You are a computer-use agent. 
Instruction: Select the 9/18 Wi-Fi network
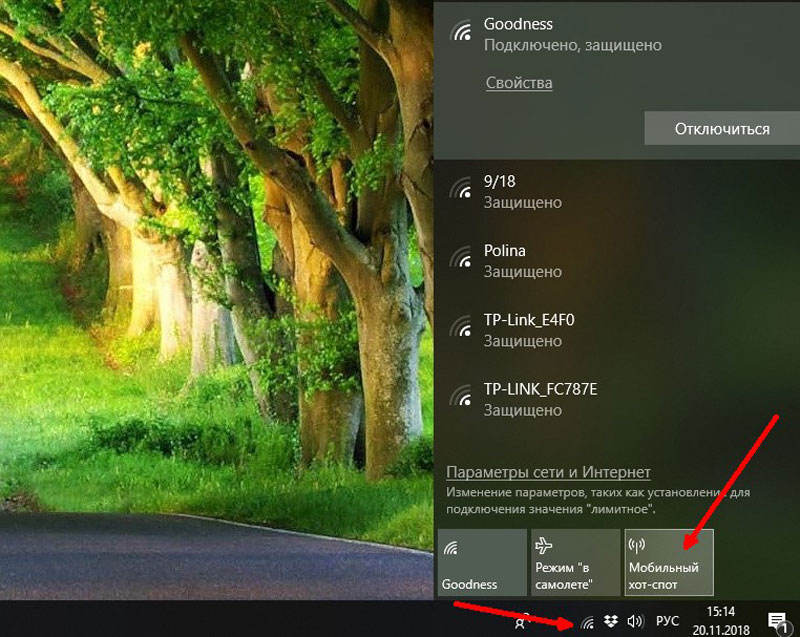[x=617, y=192]
